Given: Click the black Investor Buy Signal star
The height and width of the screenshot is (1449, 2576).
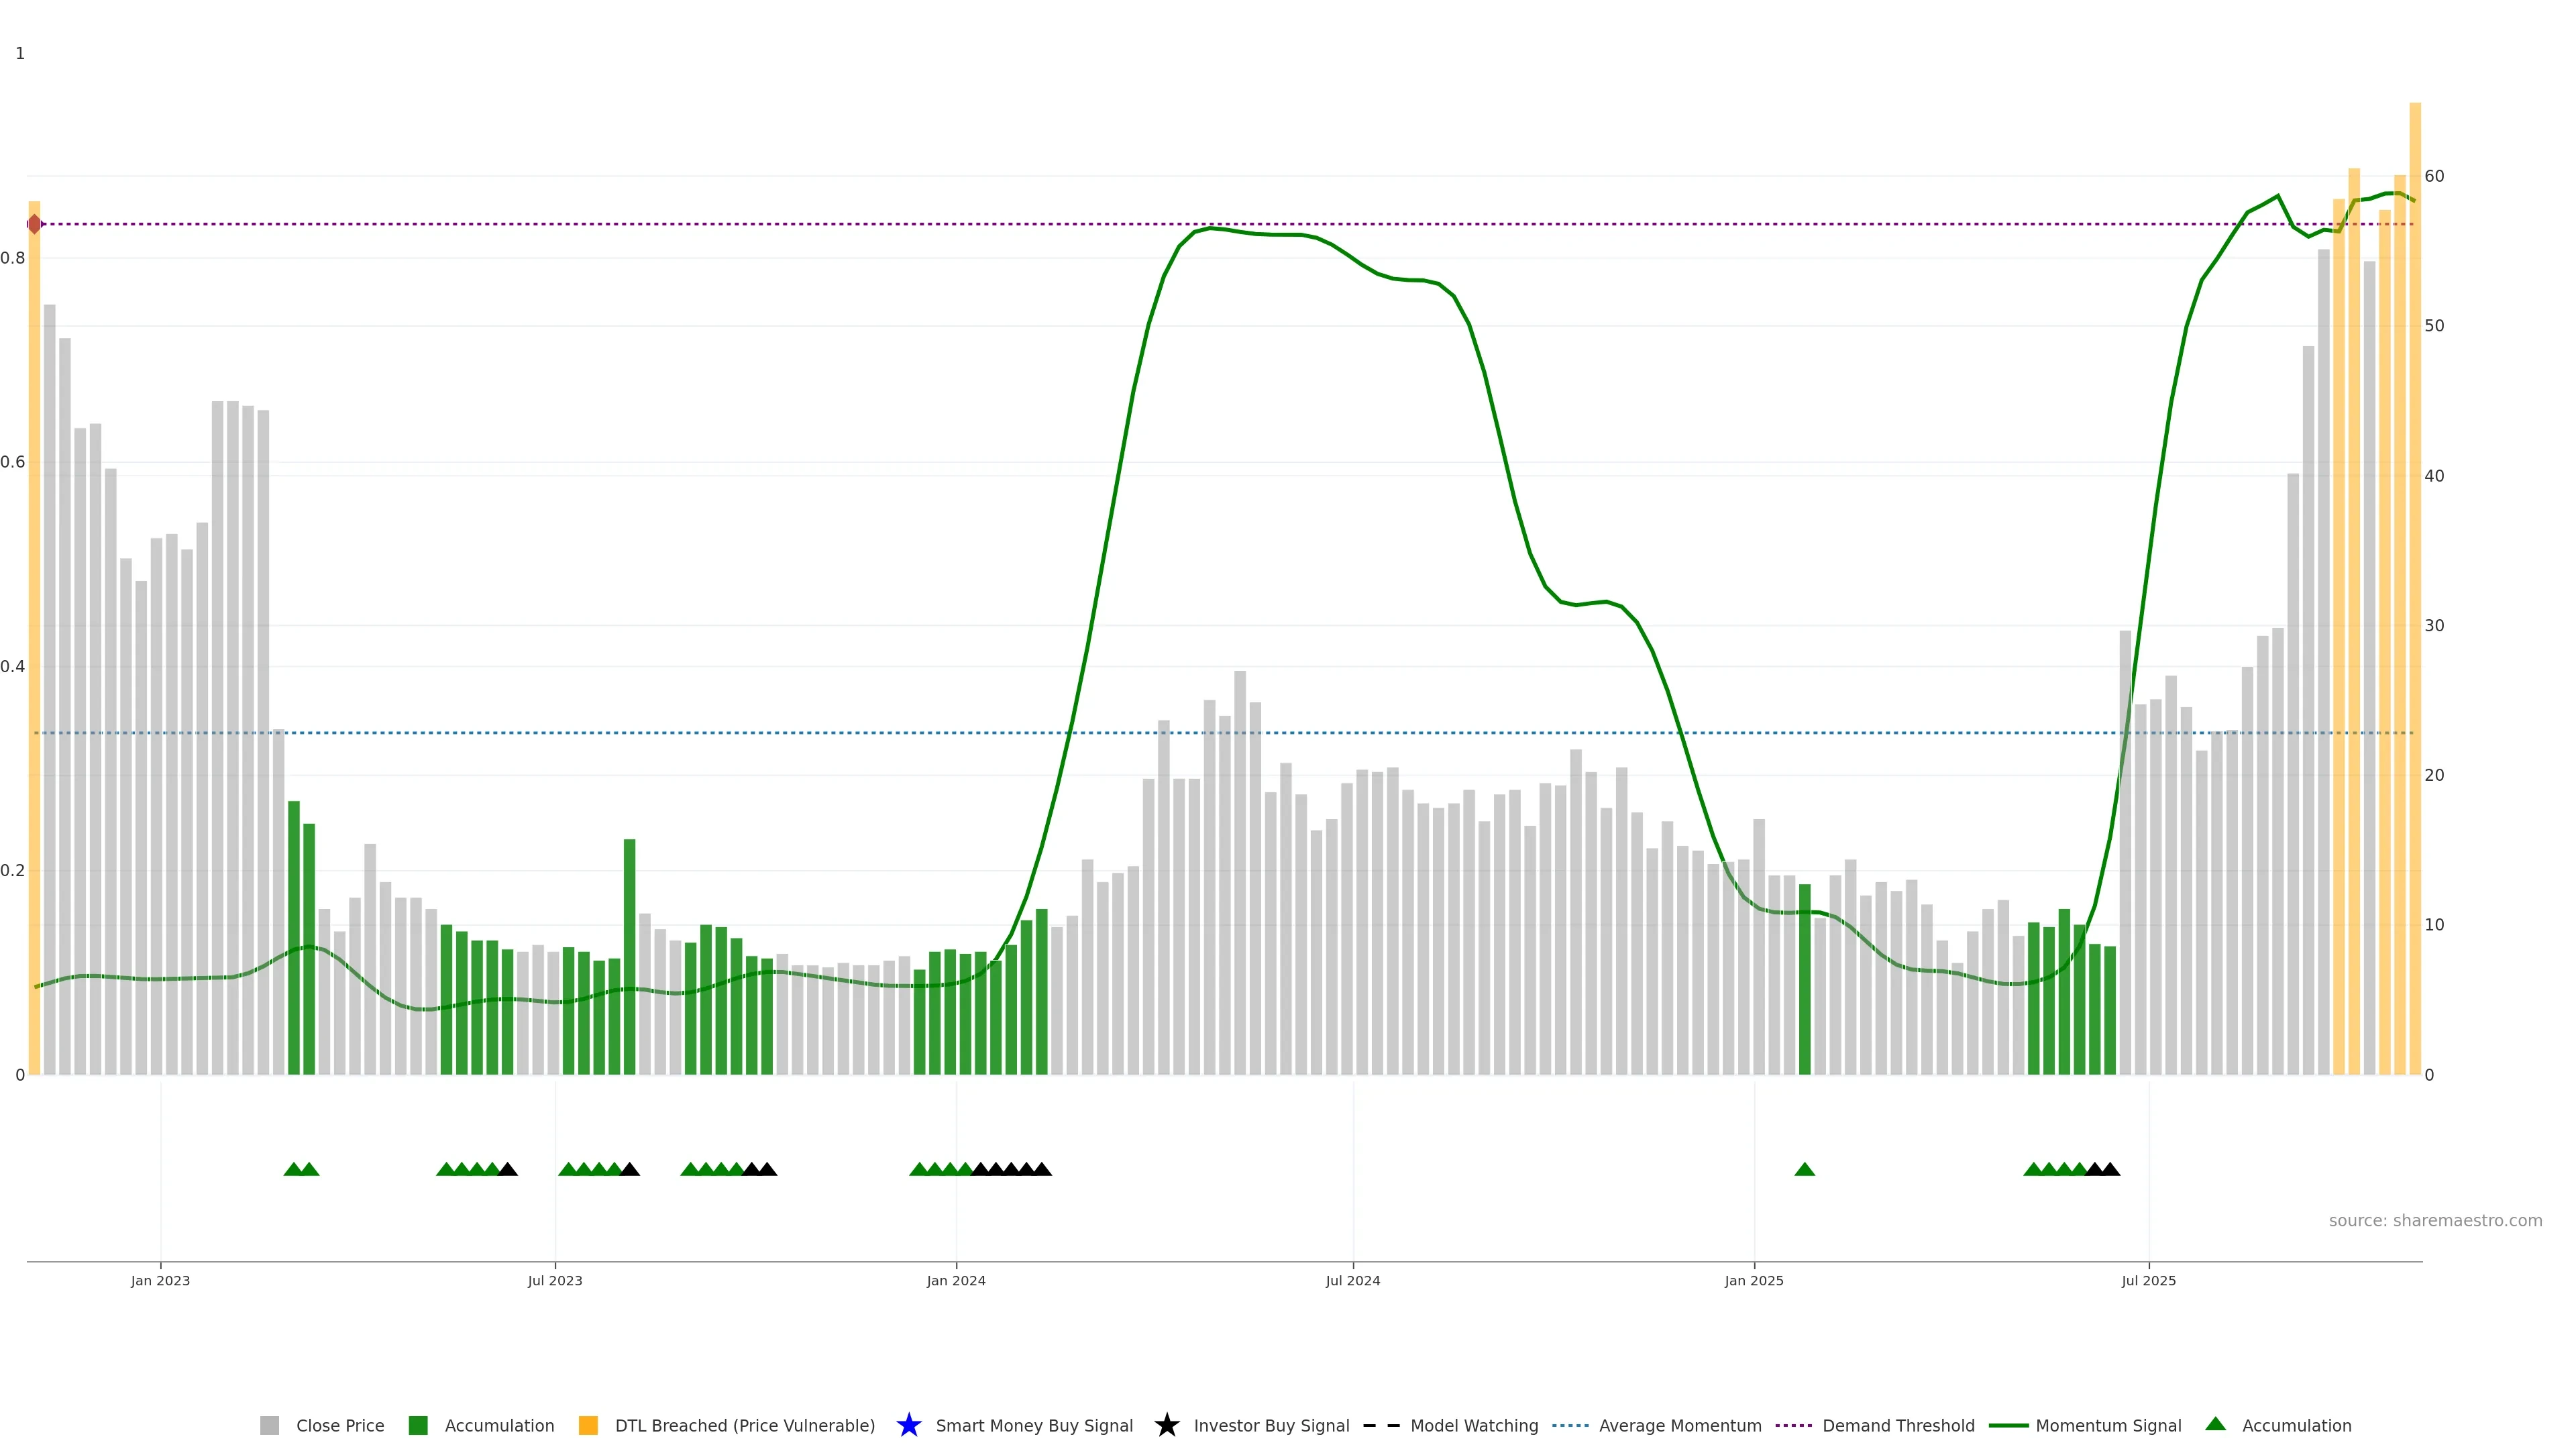Looking at the screenshot, I should click(1166, 1425).
